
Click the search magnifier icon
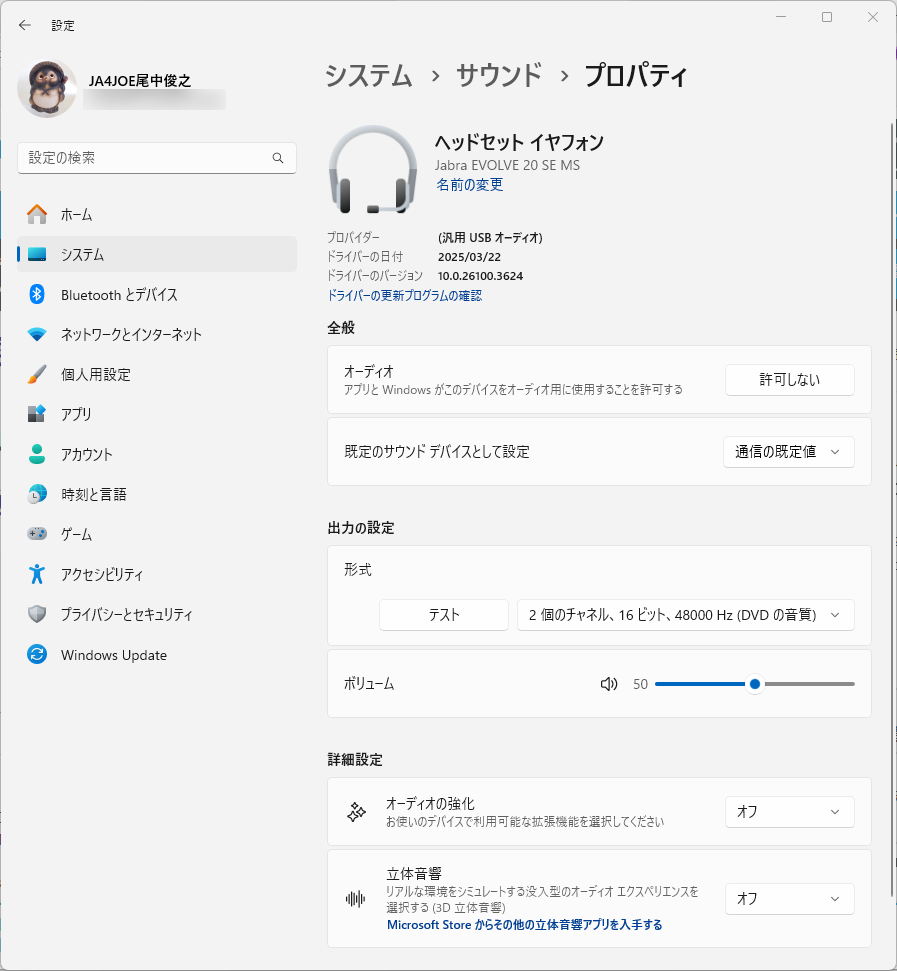[278, 158]
